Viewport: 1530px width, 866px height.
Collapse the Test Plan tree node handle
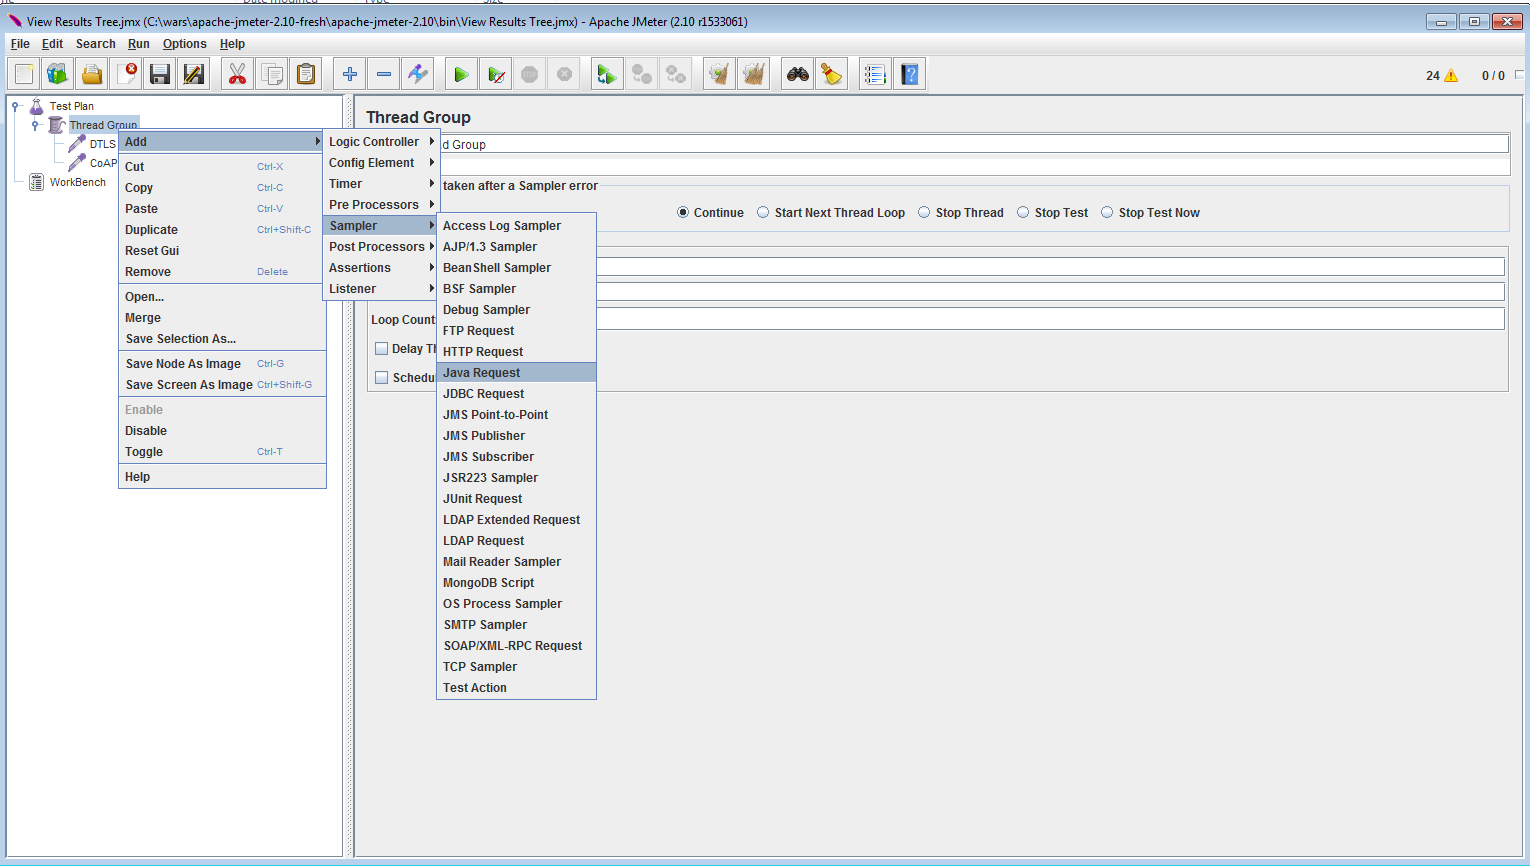16,105
